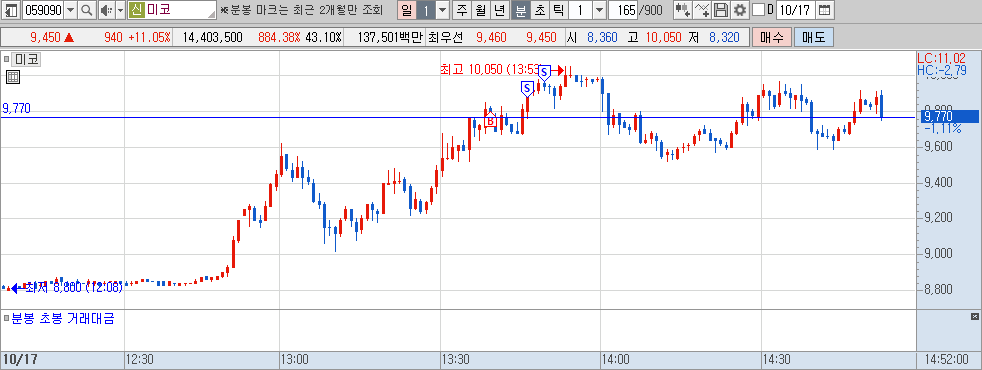Open chart settings gear icon
This screenshot has height=370, width=982.
(740, 10)
